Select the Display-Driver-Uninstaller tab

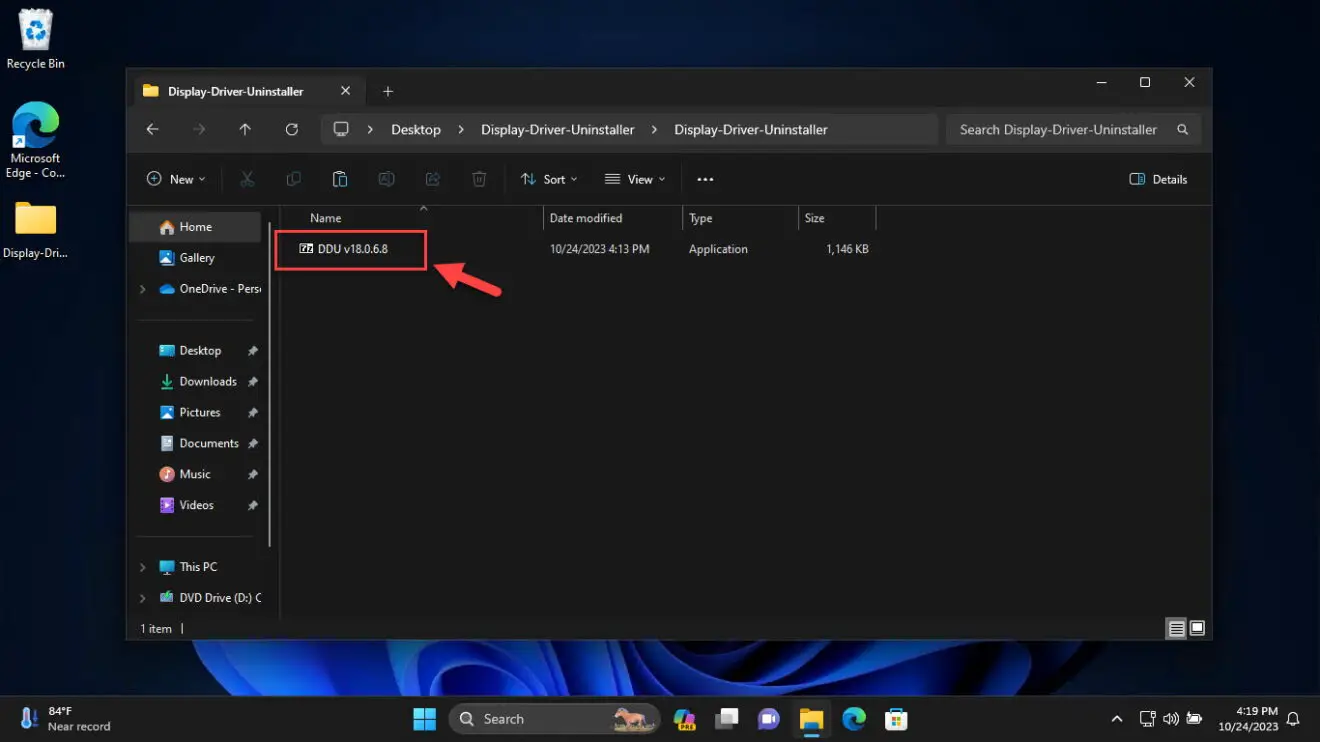(237, 91)
